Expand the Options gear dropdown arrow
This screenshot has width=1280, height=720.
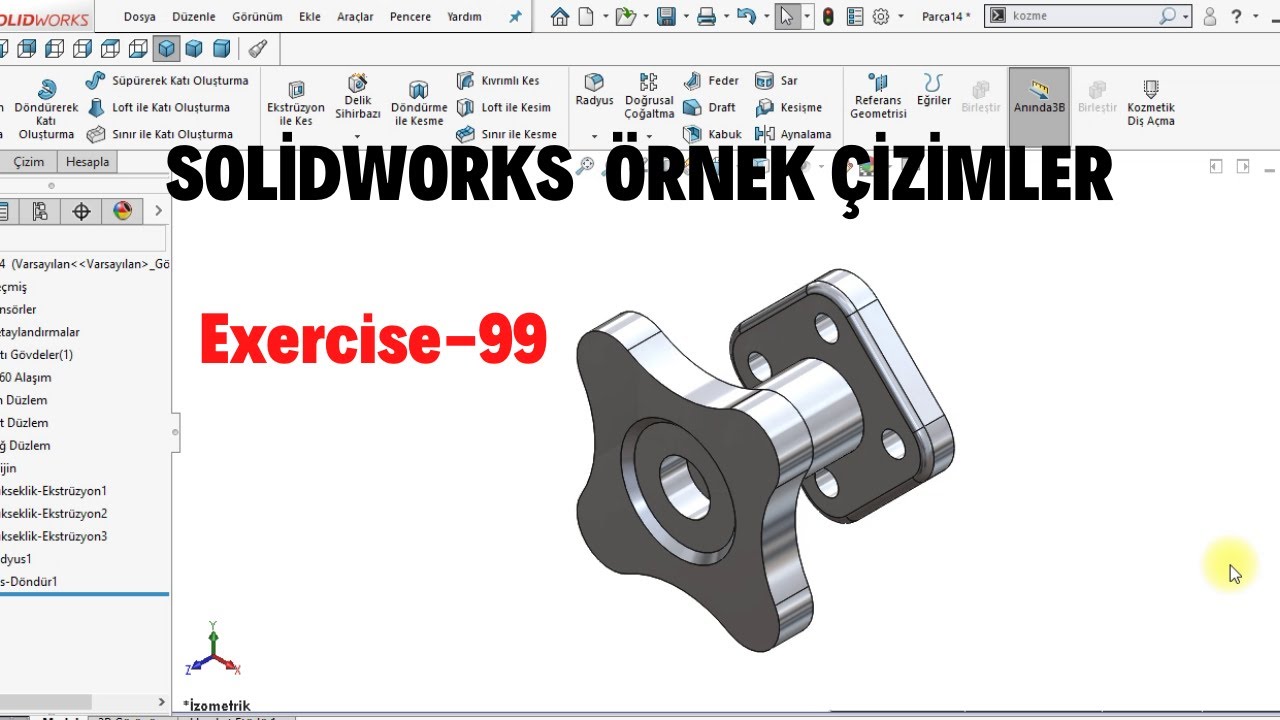pyautogui.click(x=901, y=17)
